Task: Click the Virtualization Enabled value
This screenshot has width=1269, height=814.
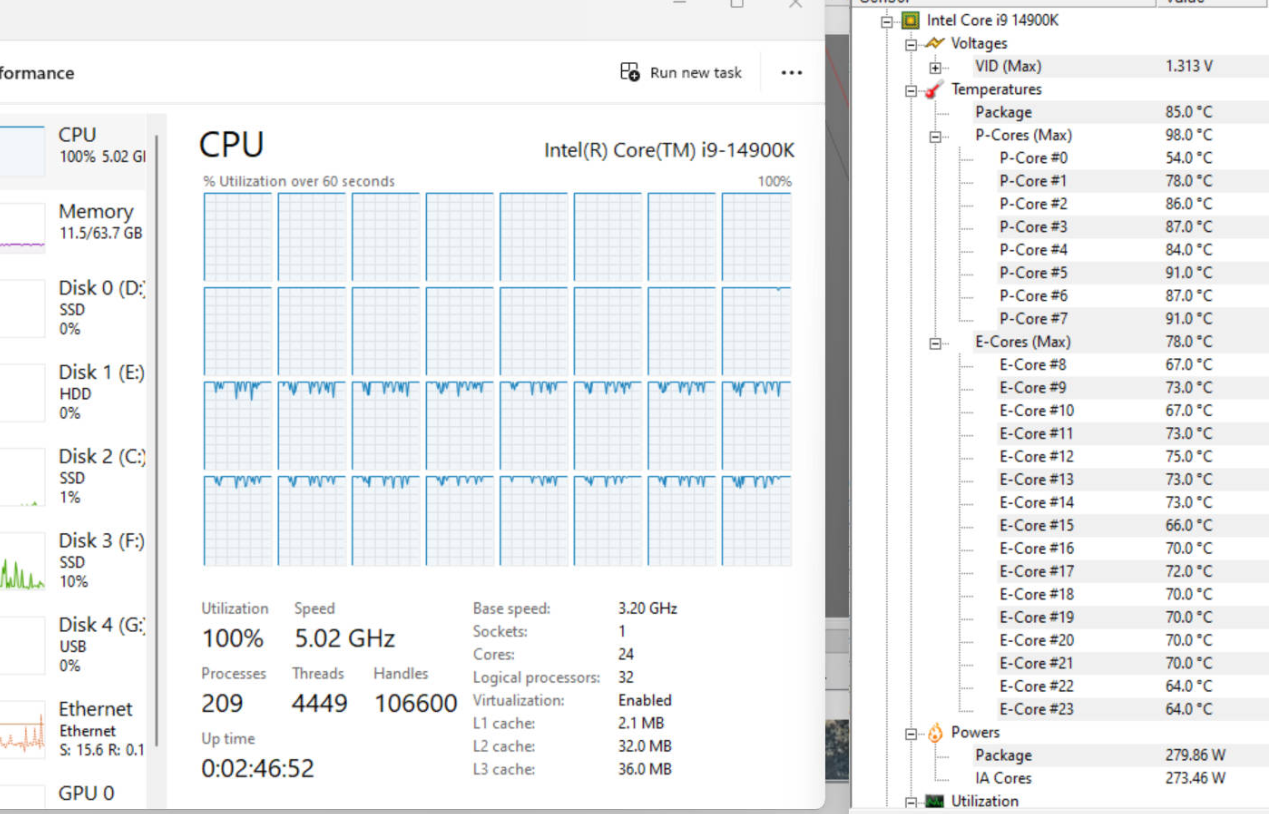Action: 645,700
